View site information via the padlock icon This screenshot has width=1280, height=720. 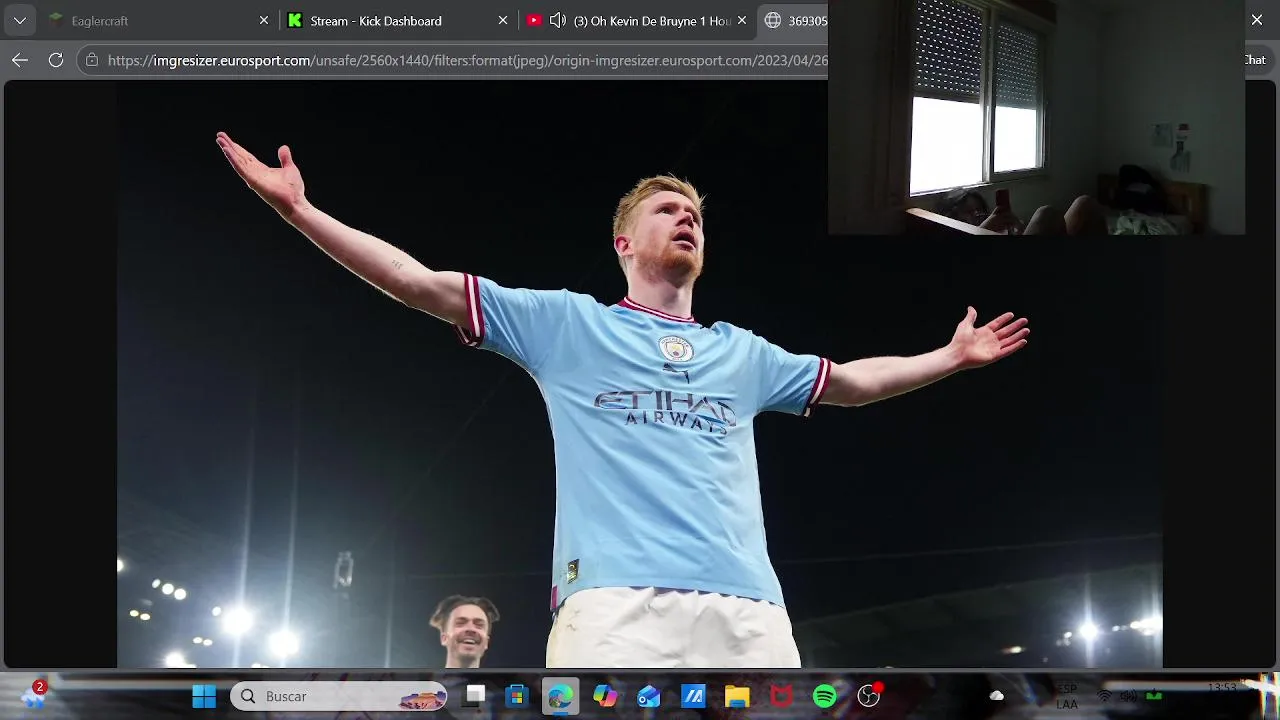point(92,60)
